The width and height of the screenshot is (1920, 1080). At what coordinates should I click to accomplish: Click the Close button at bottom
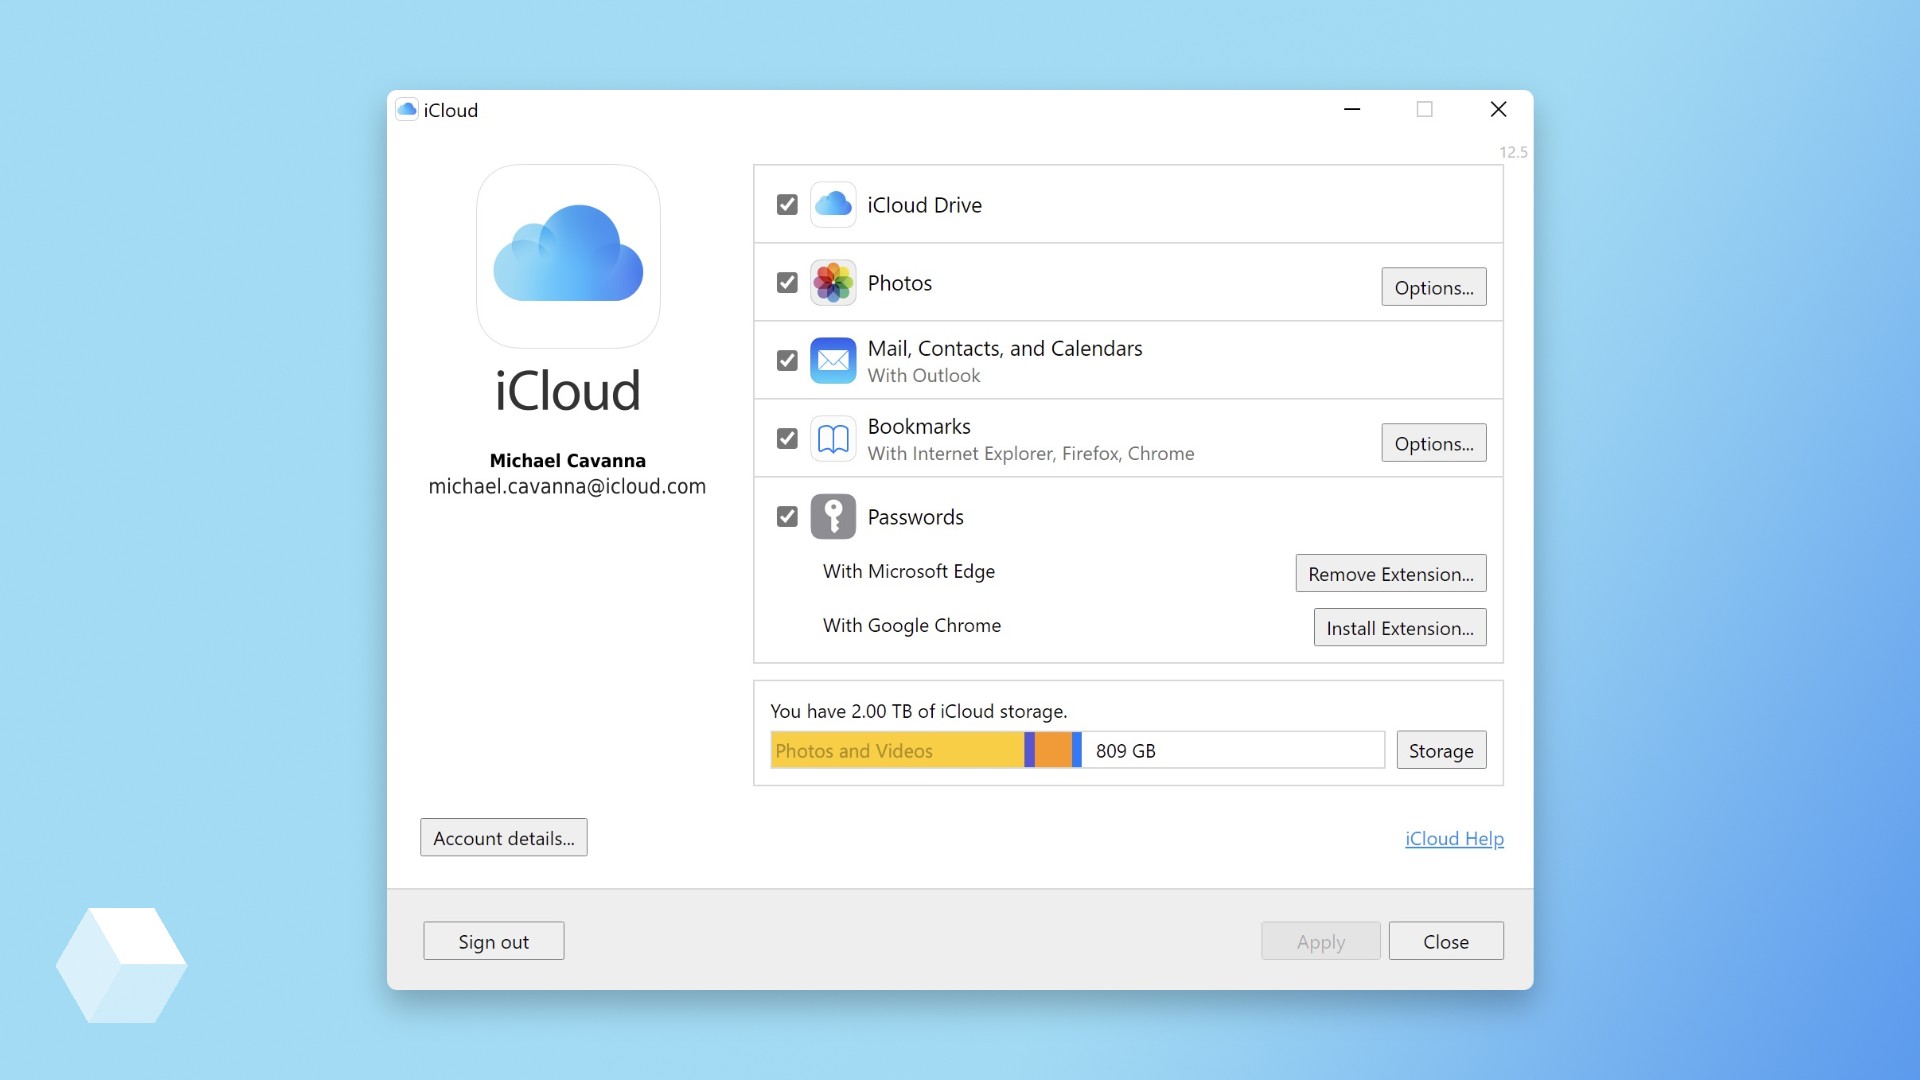click(x=1446, y=941)
